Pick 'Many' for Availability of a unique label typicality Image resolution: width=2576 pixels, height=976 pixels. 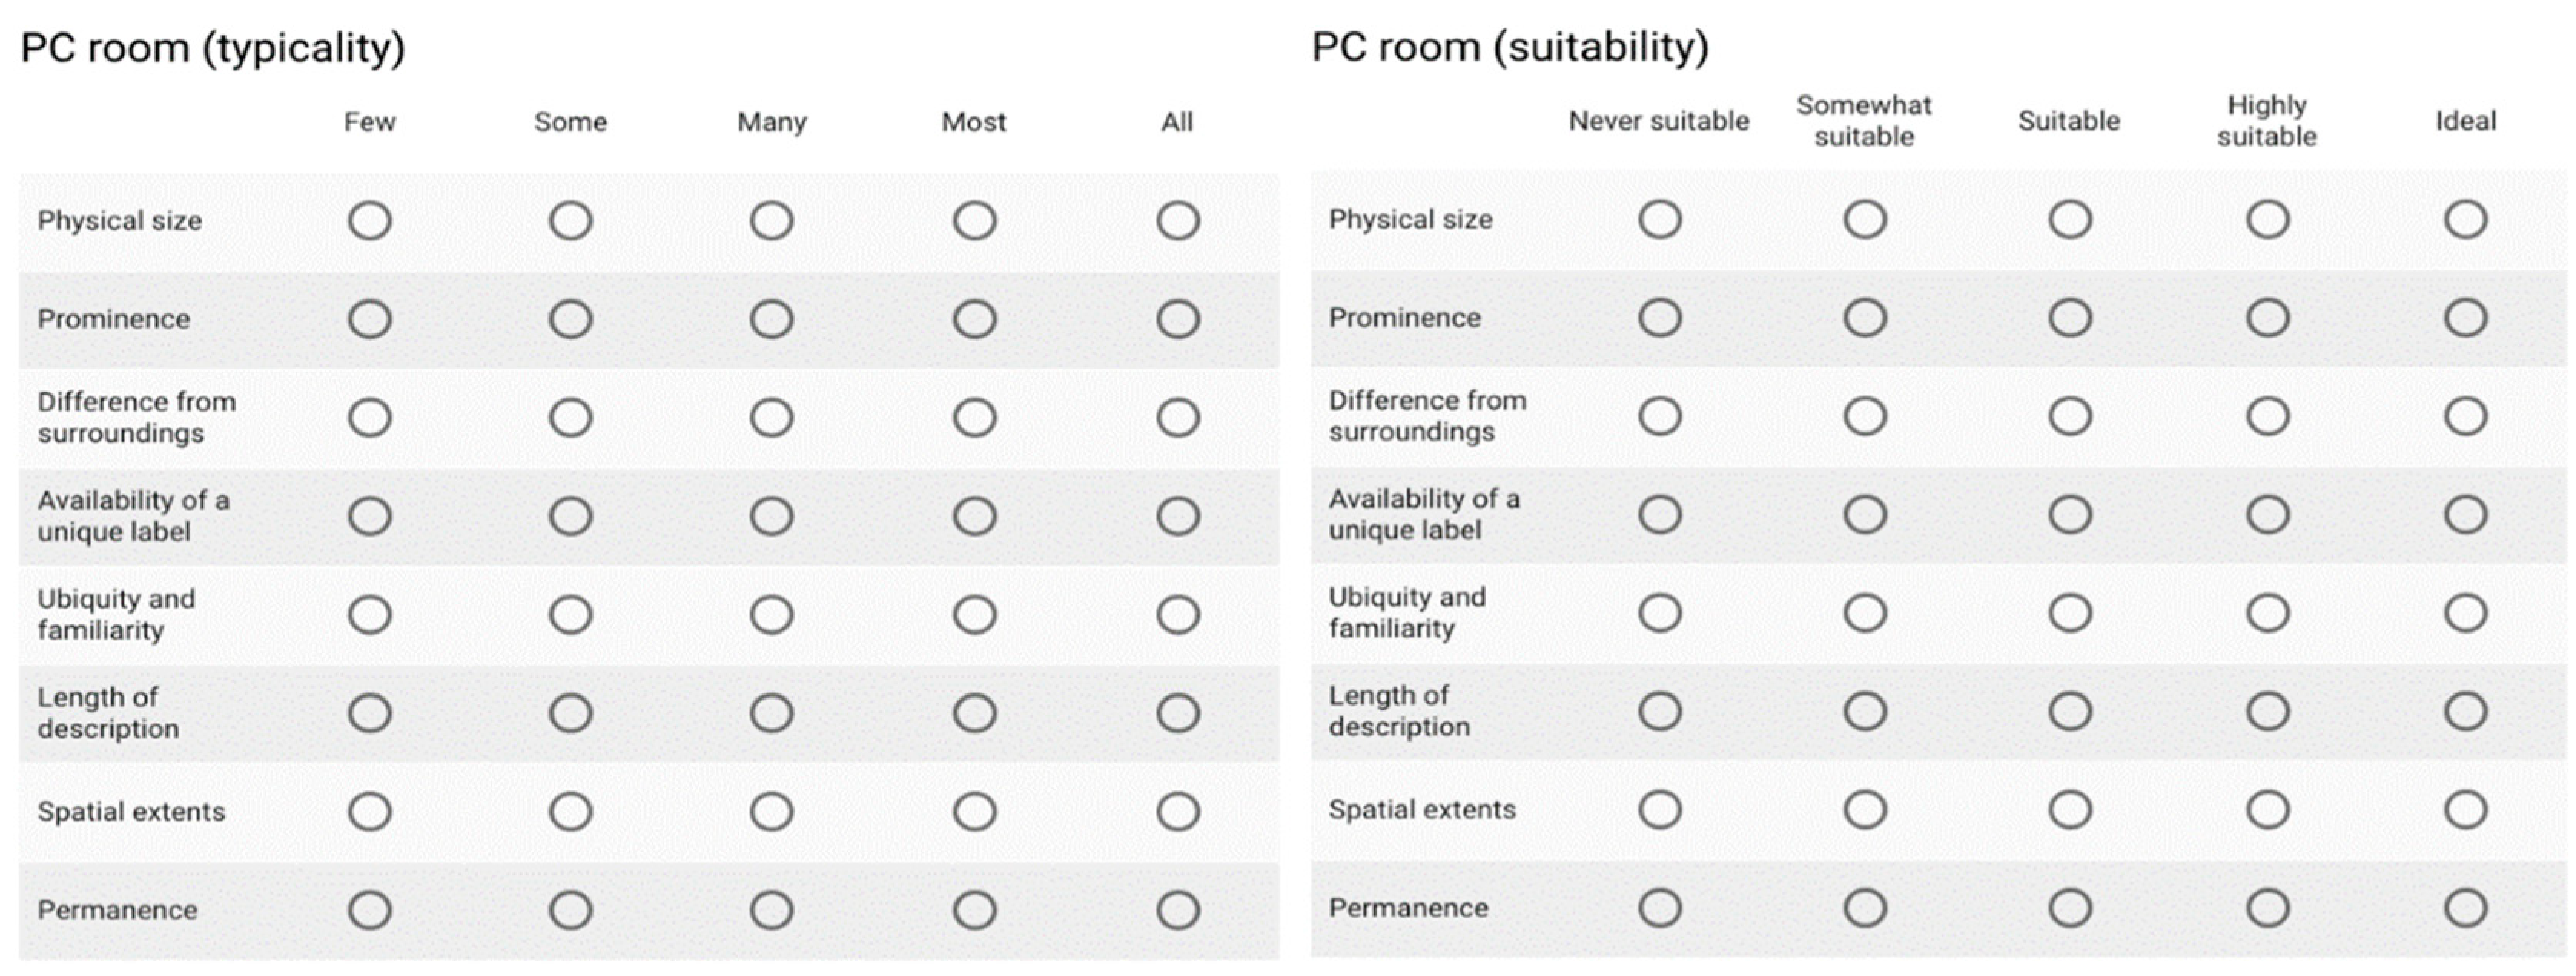(772, 517)
